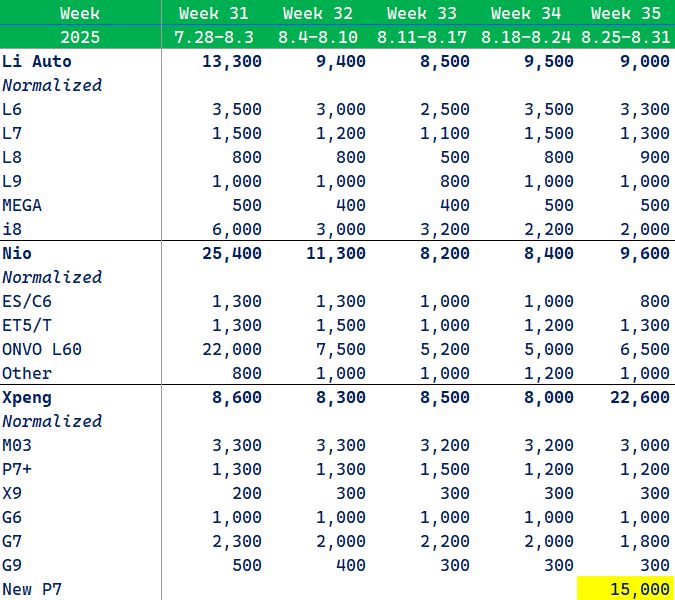Select Nio Week 35 total 9,600
Image resolution: width=675 pixels, height=600 pixels.
point(645,254)
